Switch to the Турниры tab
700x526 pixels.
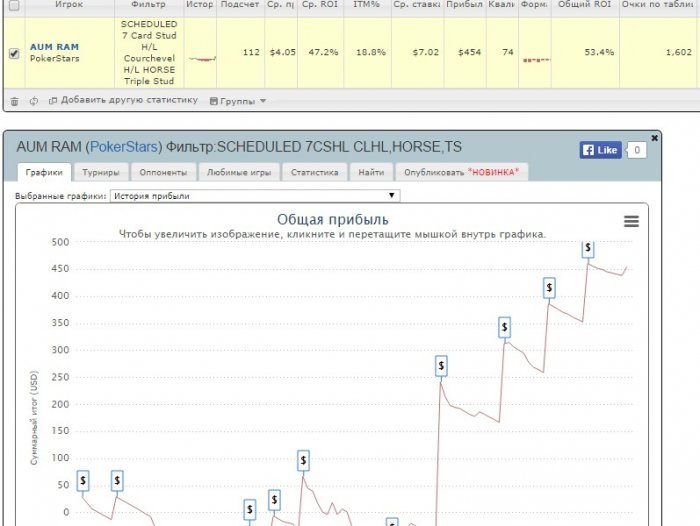[101, 172]
